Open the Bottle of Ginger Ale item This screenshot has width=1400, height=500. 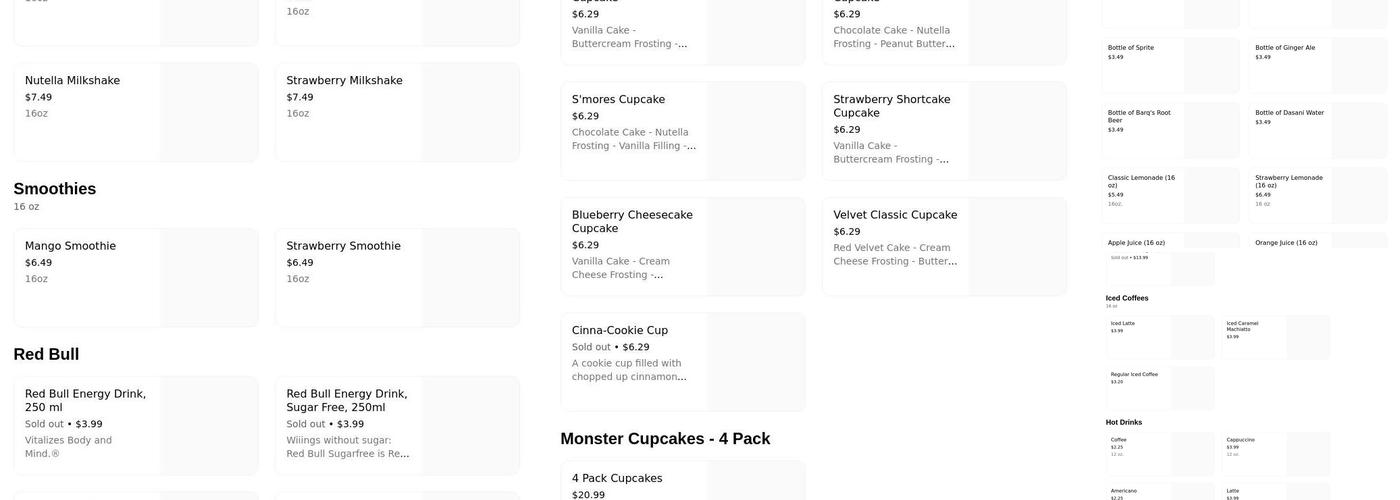pyautogui.click(x=1317, y=66)
